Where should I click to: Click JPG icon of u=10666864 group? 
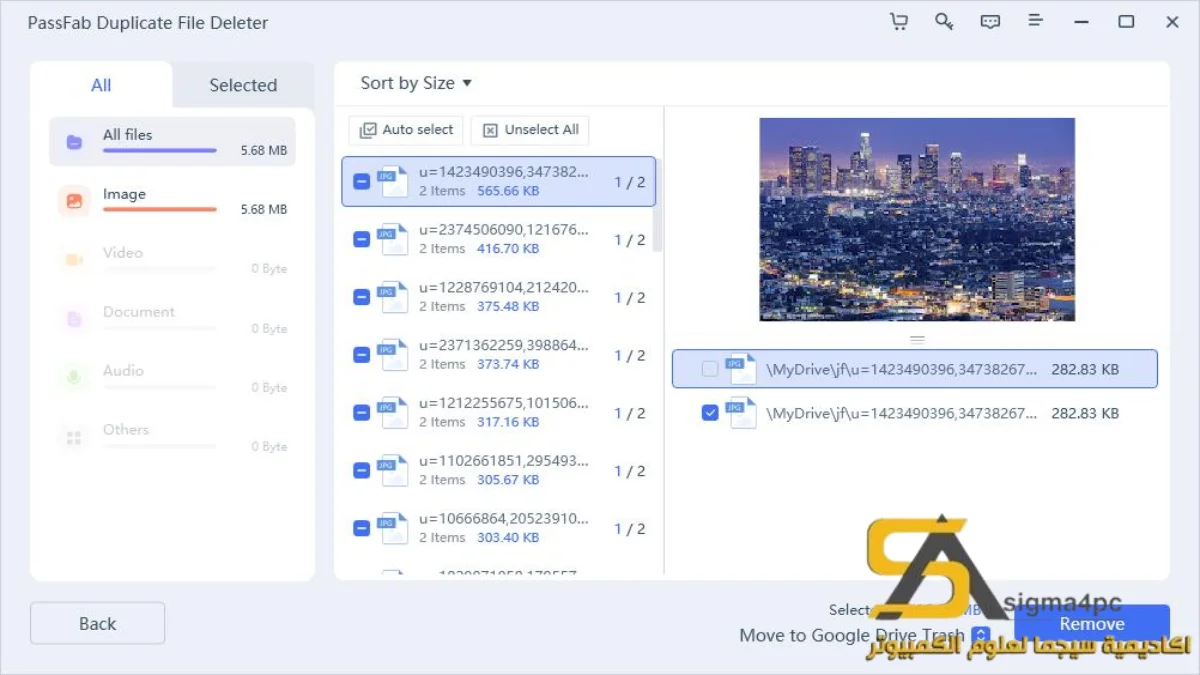tap(393, 529)
